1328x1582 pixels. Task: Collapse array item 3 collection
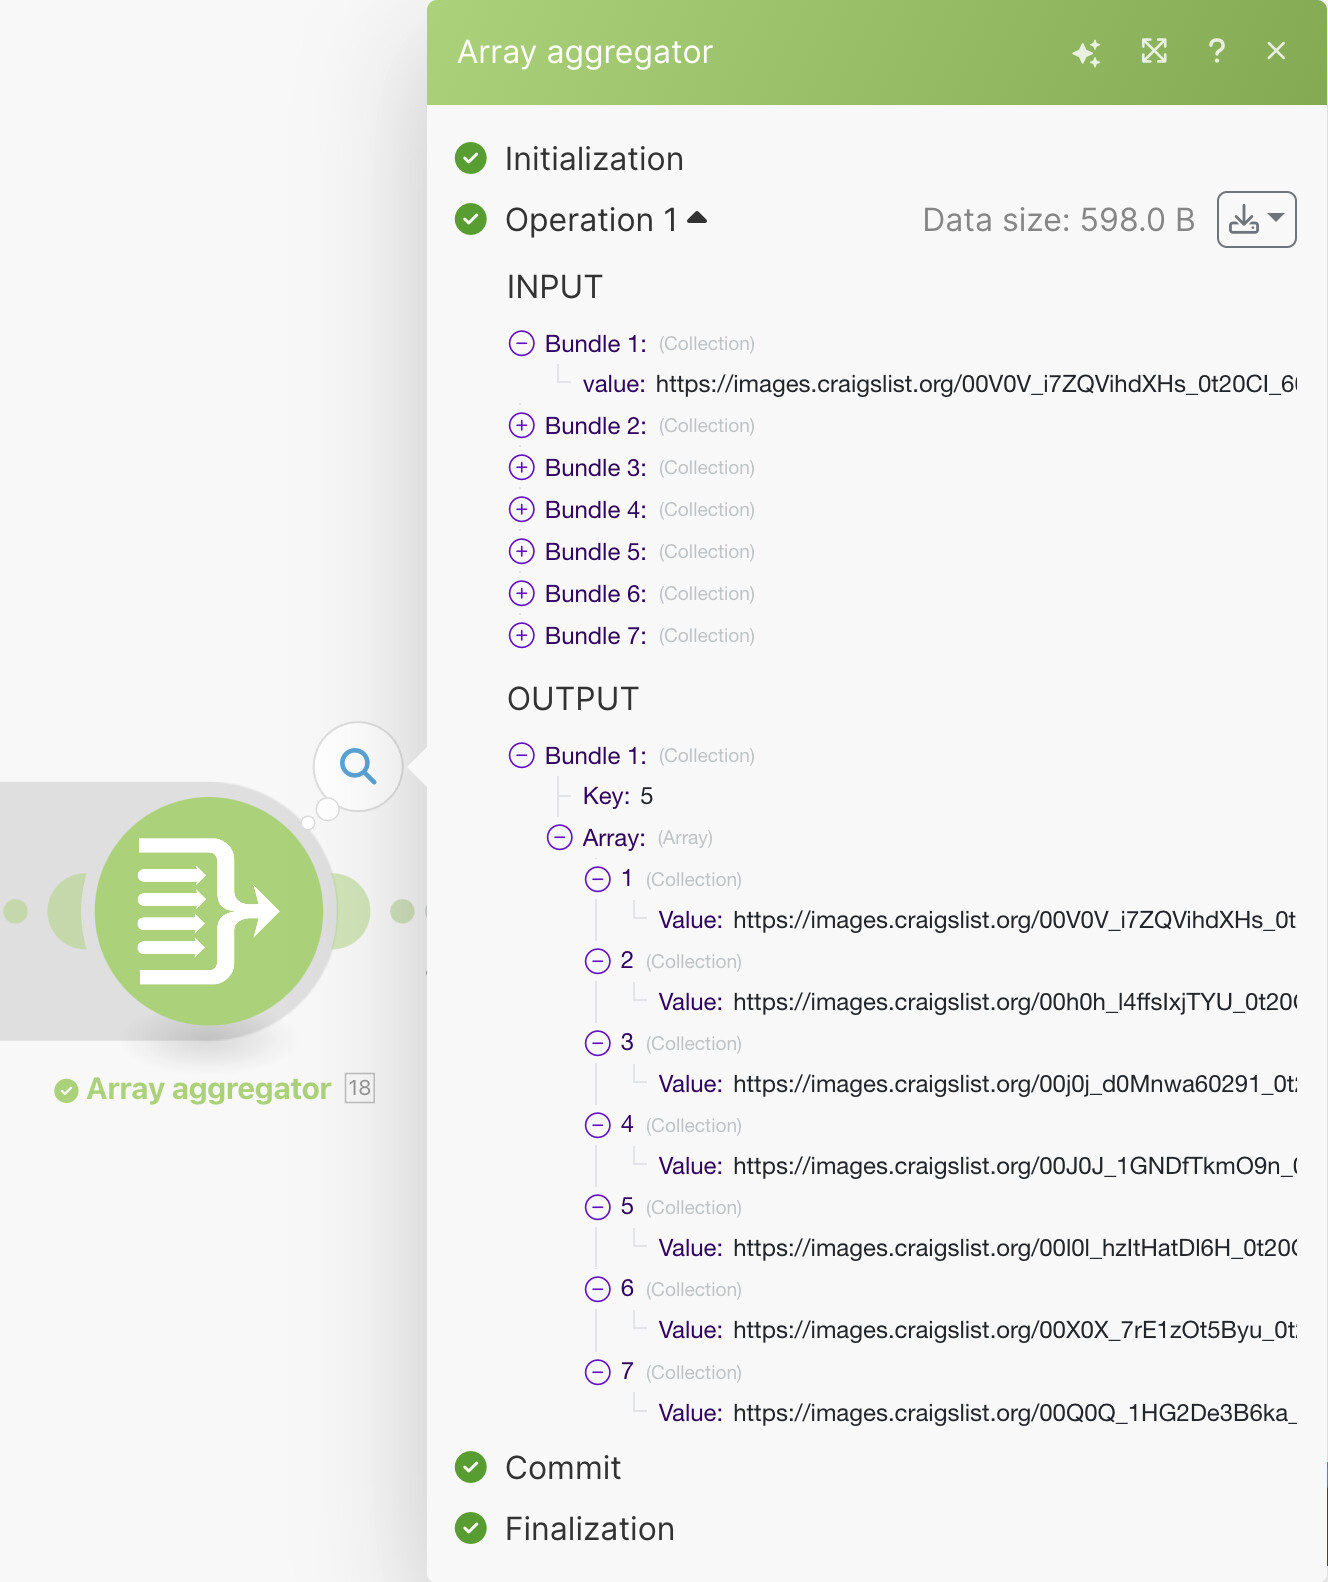click(x=598, y=1043)
